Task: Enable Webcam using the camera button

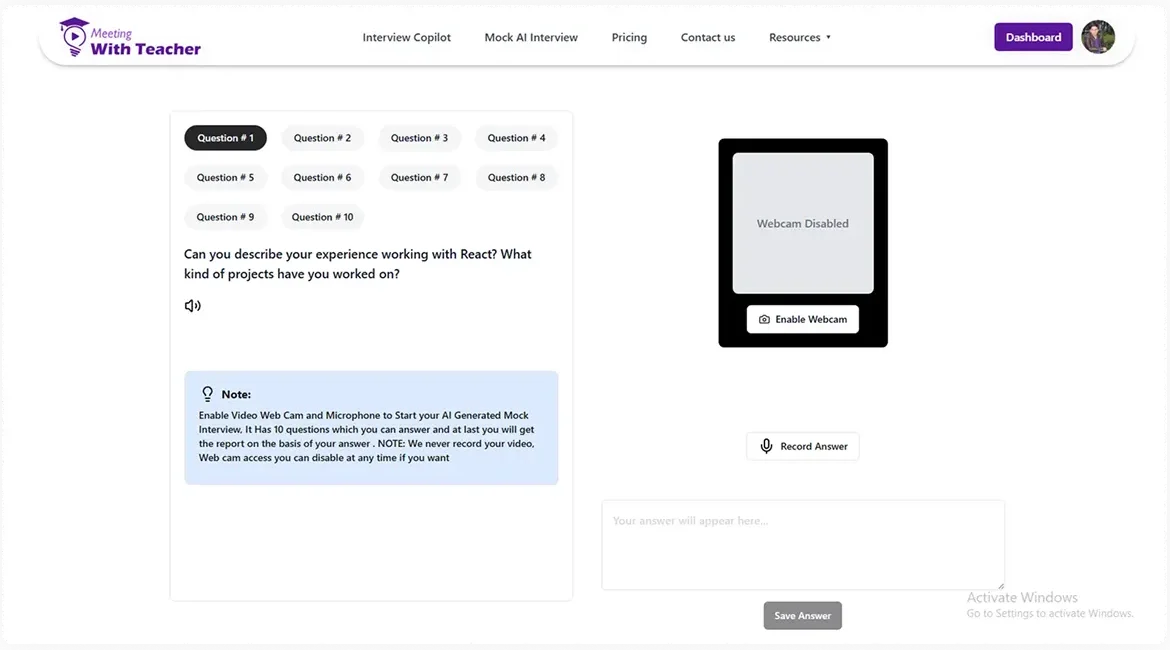Action: [x=802, y=319]
